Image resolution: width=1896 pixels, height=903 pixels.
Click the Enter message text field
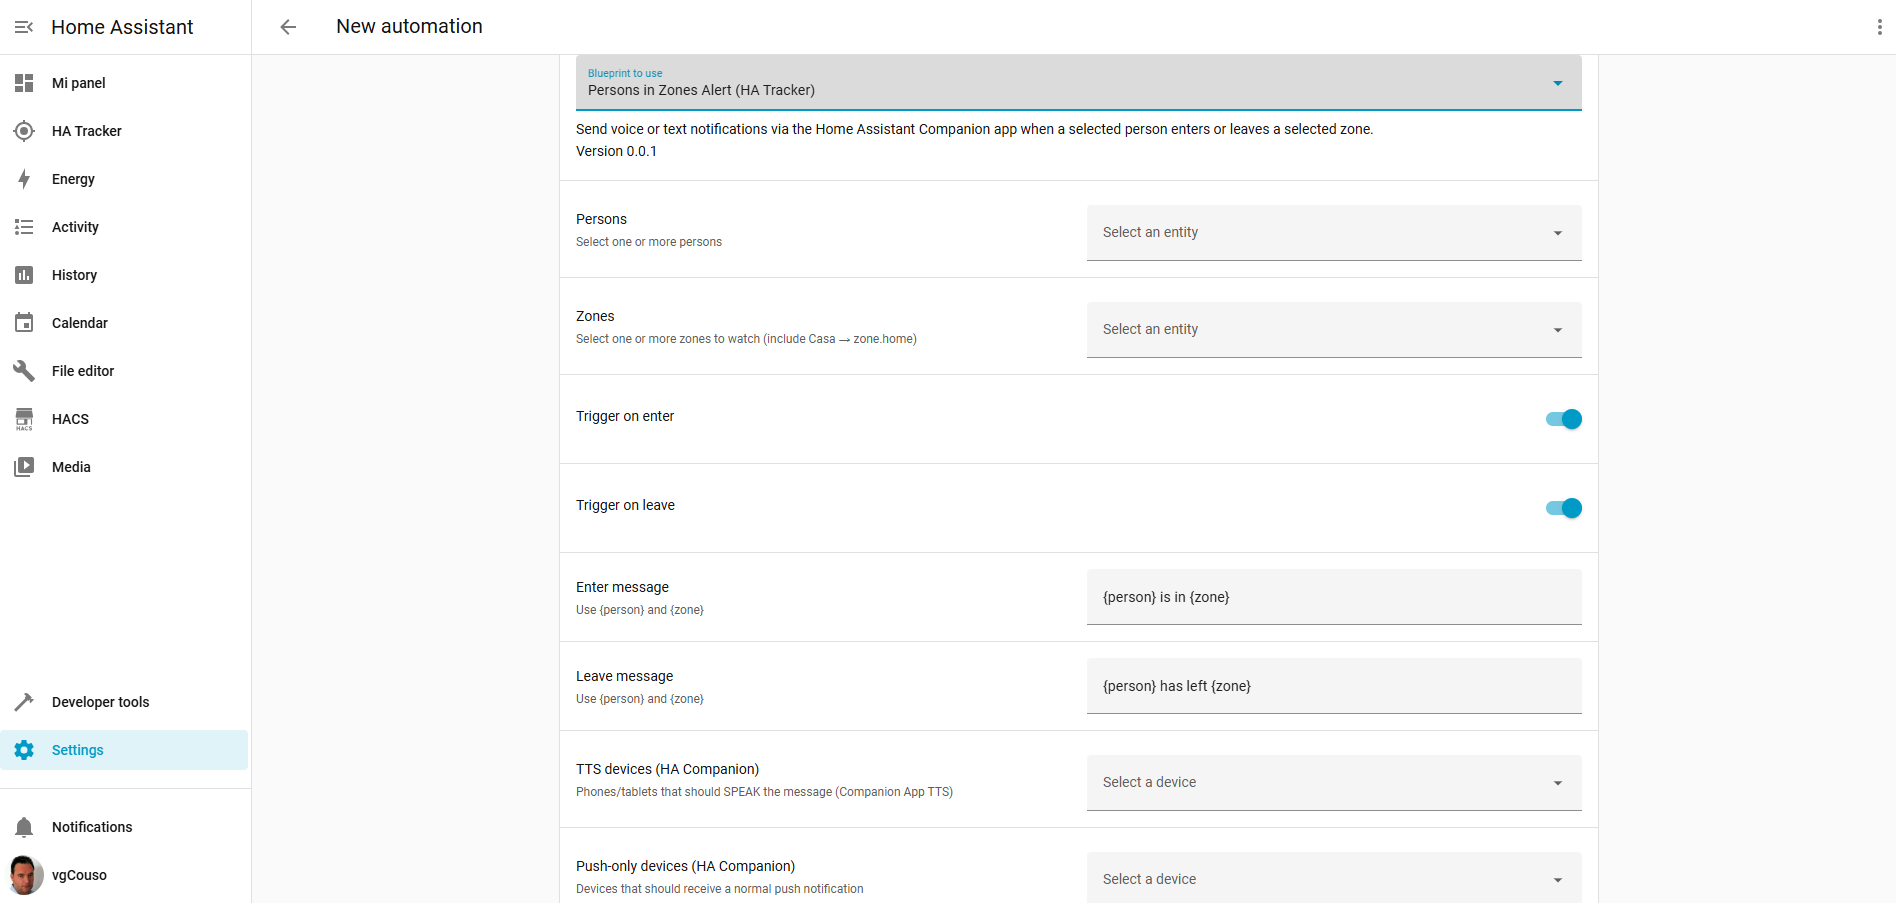1334,597
